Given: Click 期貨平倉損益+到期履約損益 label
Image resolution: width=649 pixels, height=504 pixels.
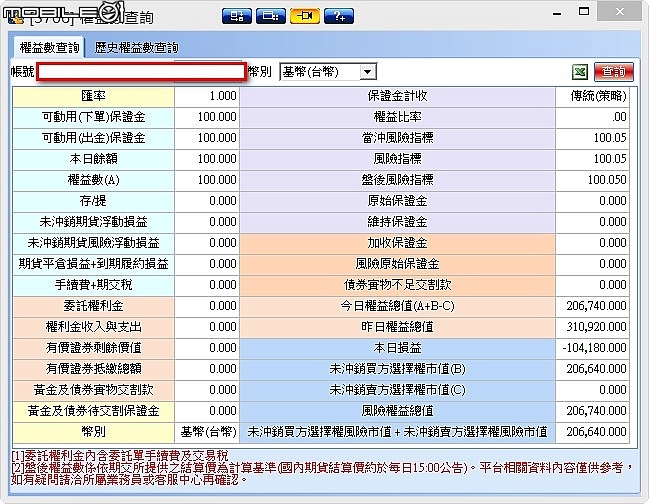Looking at the screenshot, I should coord(94,264).
